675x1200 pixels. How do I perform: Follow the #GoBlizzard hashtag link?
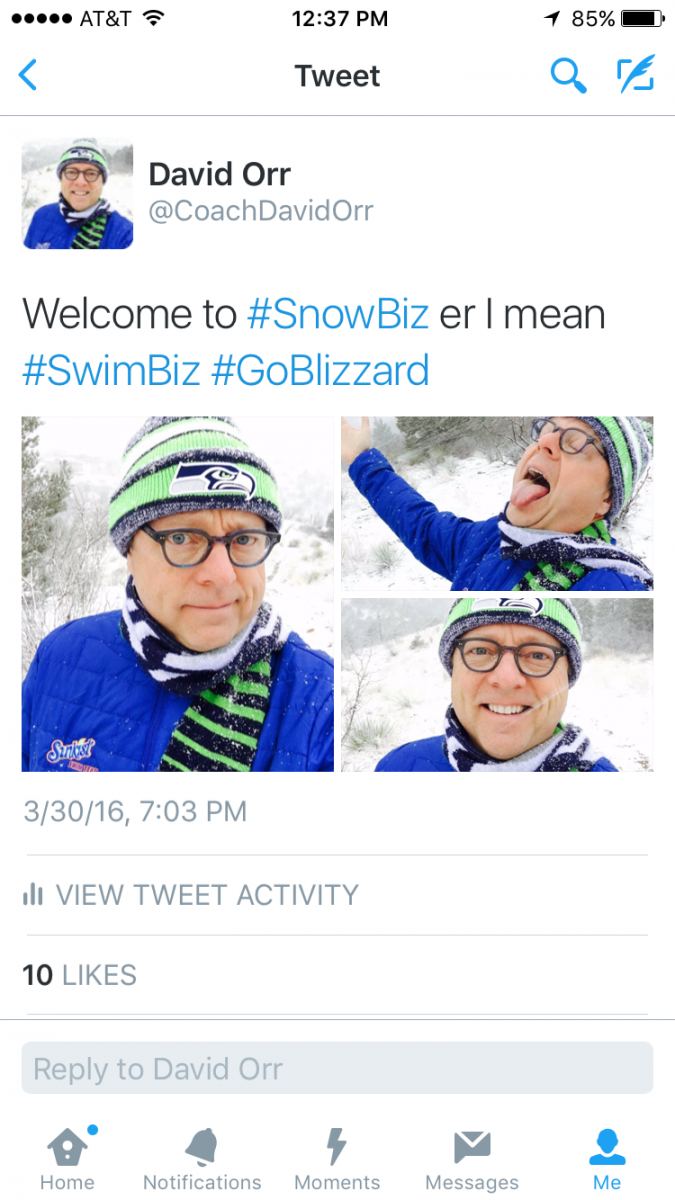click(320, 371)
